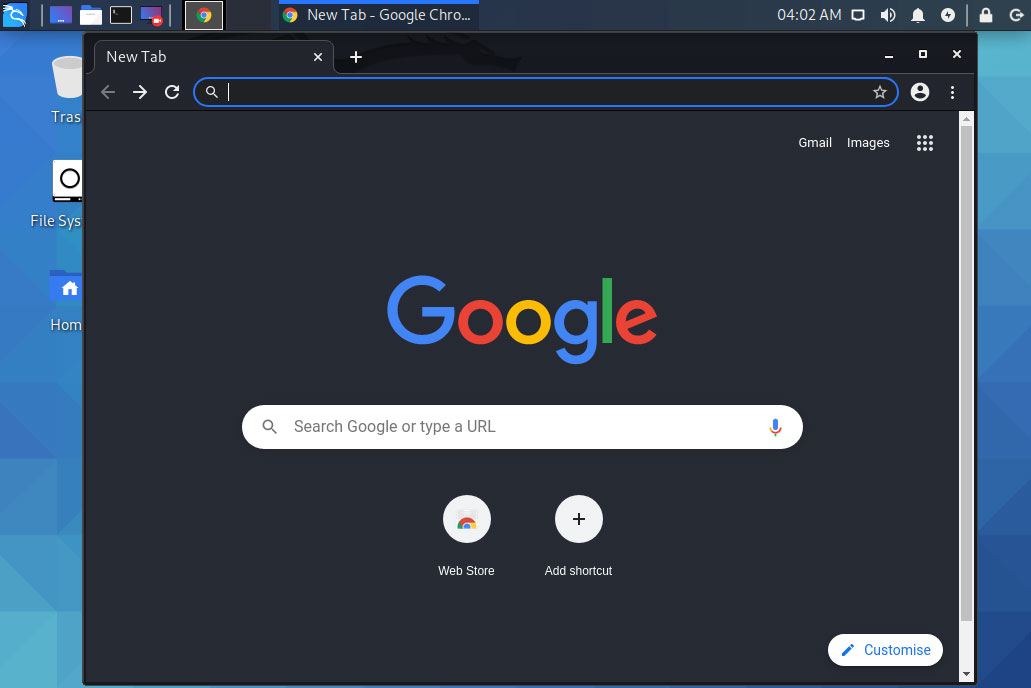Open the Chrome Web Store shortcut
1031x688 pixels.
pos(466,519)
